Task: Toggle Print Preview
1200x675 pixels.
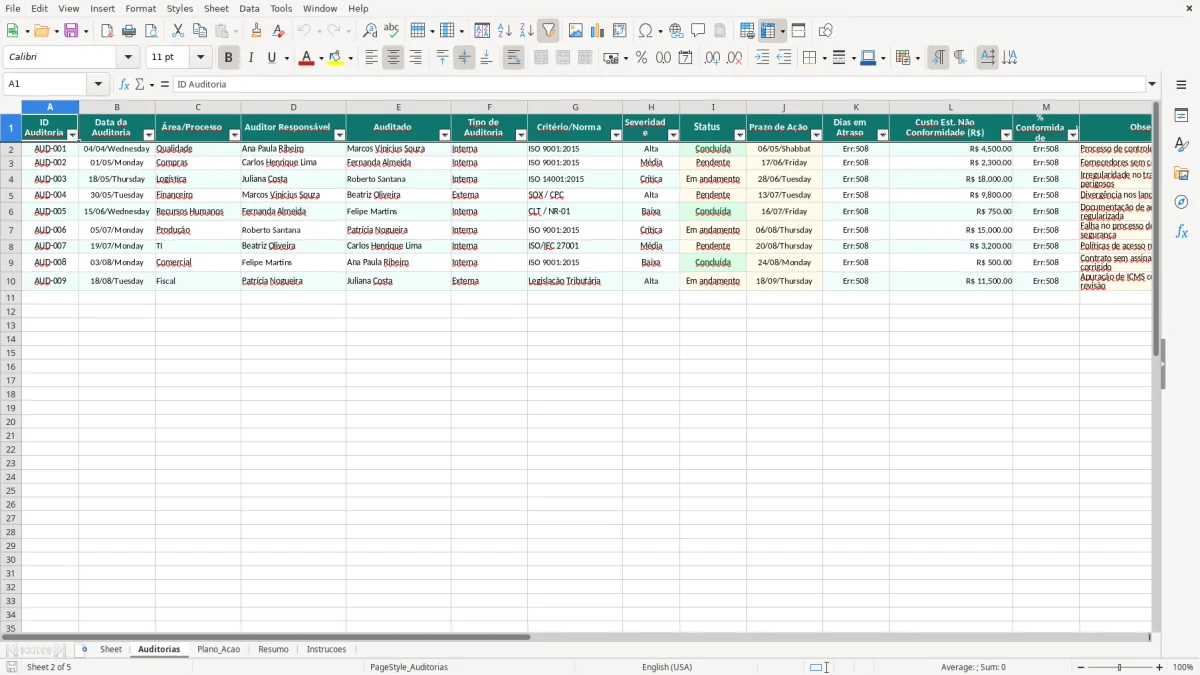Action: (x=151, y=31)
